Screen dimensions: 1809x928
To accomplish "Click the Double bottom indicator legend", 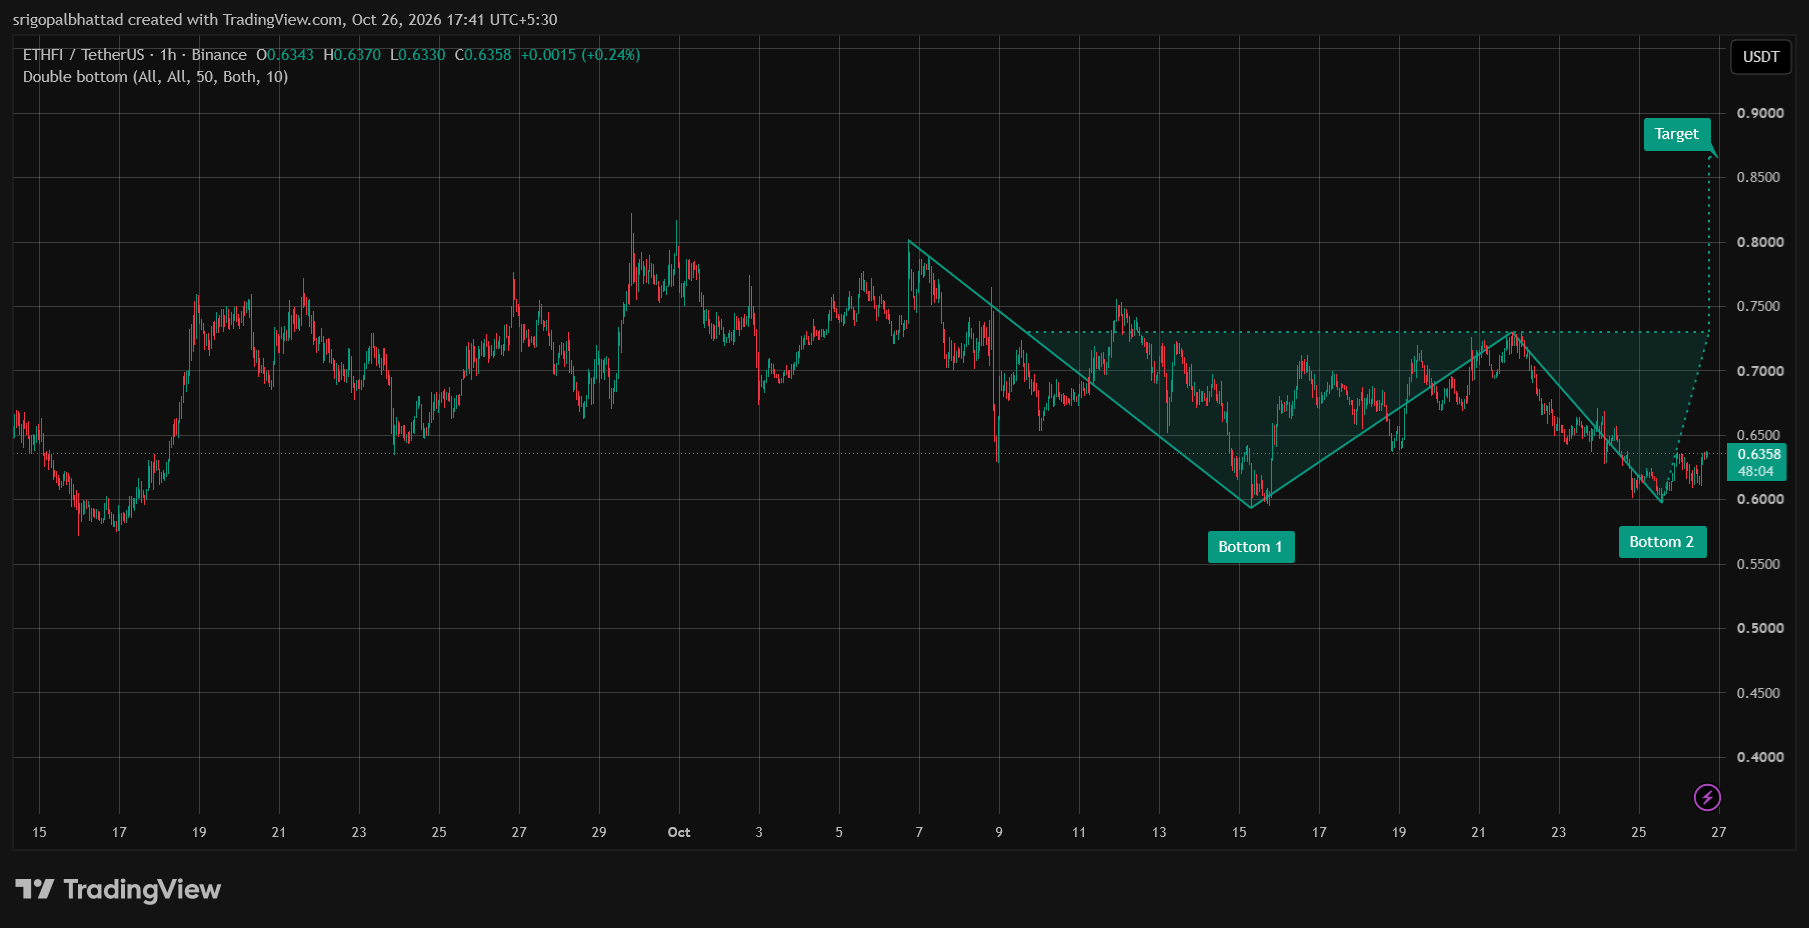I will click(x=155, y=77).
